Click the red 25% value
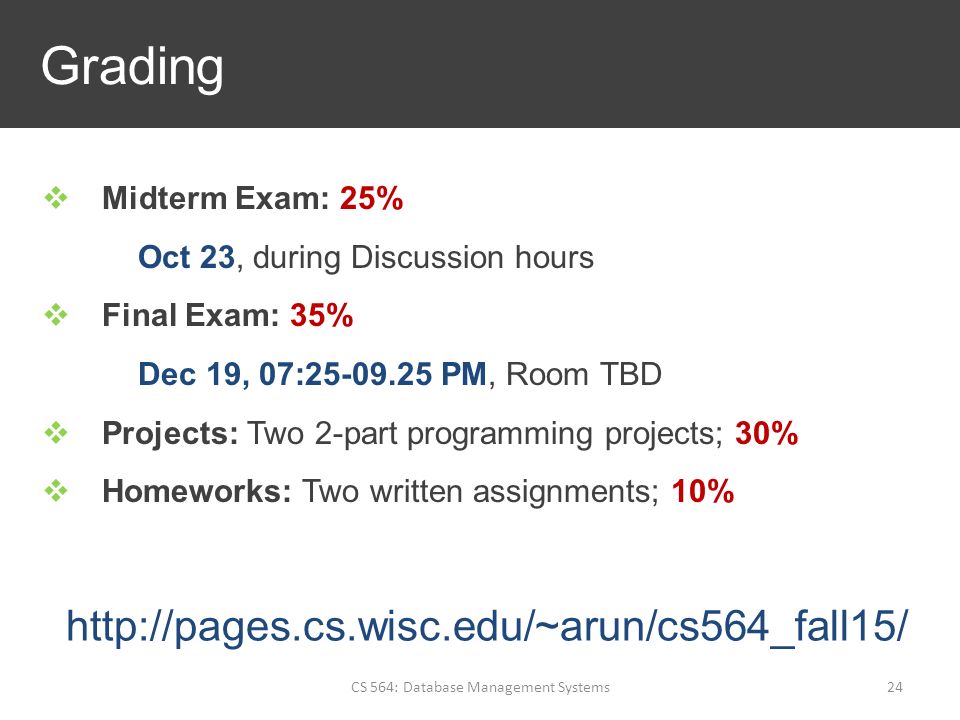960x720 pixels. coord(372,198)
